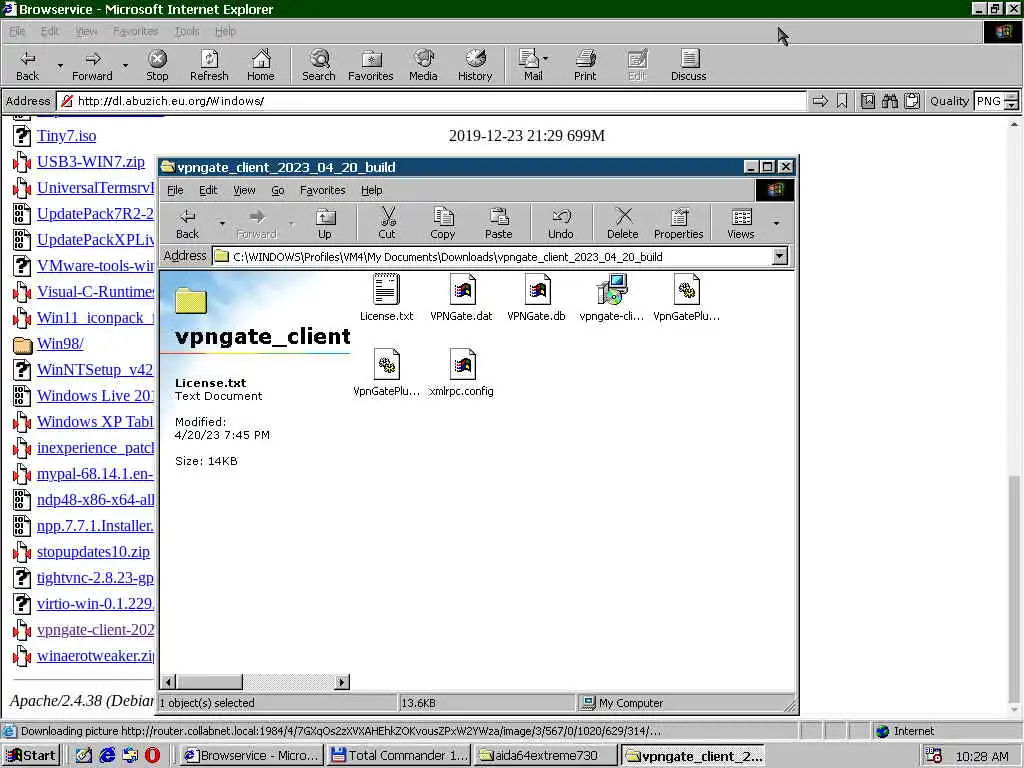Select xmlrpc.config file
Screen dimensions: 1024x768
point(462,373)
